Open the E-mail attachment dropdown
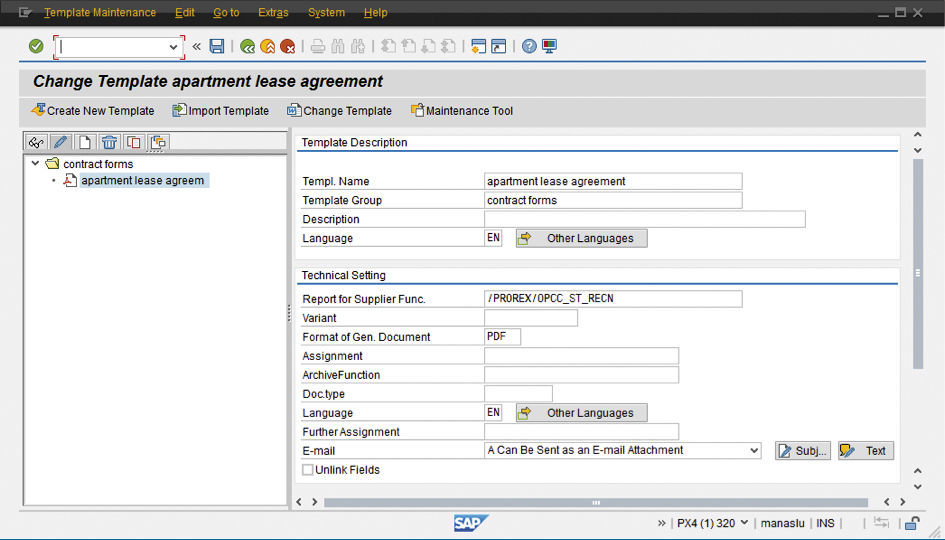The height and width of the screenshot is (540, 945). [x=753, y=451]
